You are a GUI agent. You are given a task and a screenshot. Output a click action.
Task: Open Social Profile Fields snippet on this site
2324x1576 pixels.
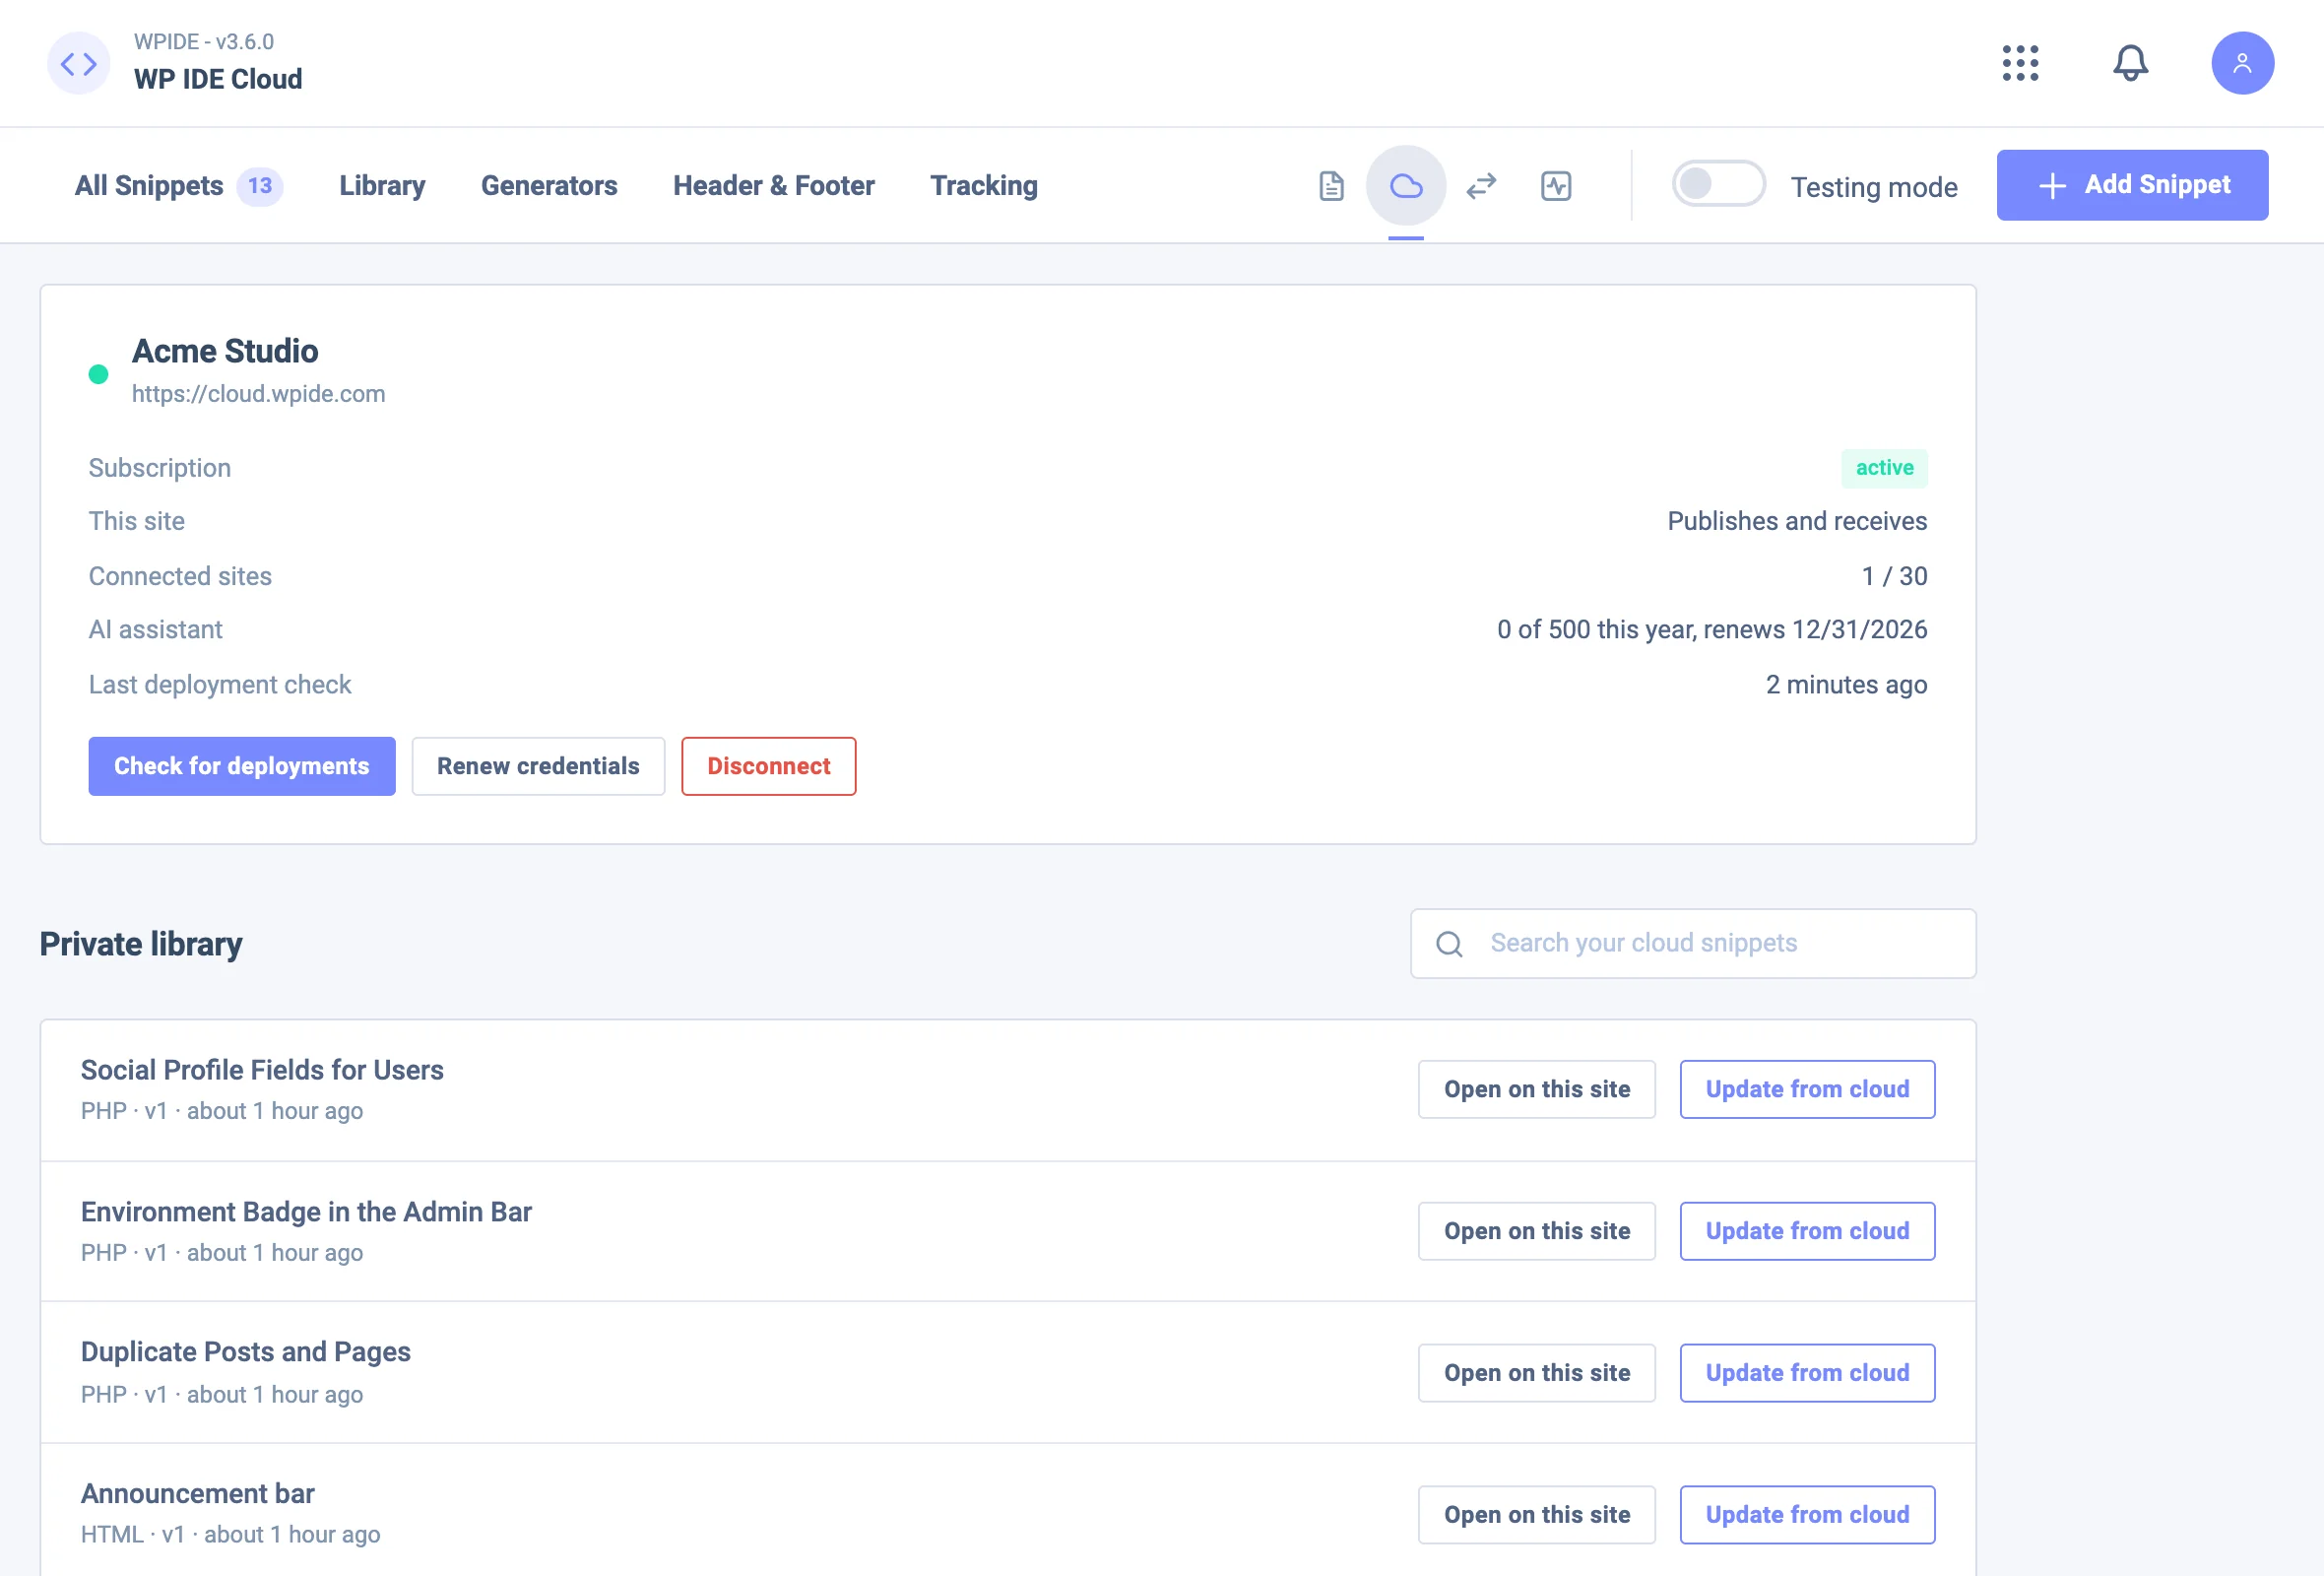pos(1536,1089)
